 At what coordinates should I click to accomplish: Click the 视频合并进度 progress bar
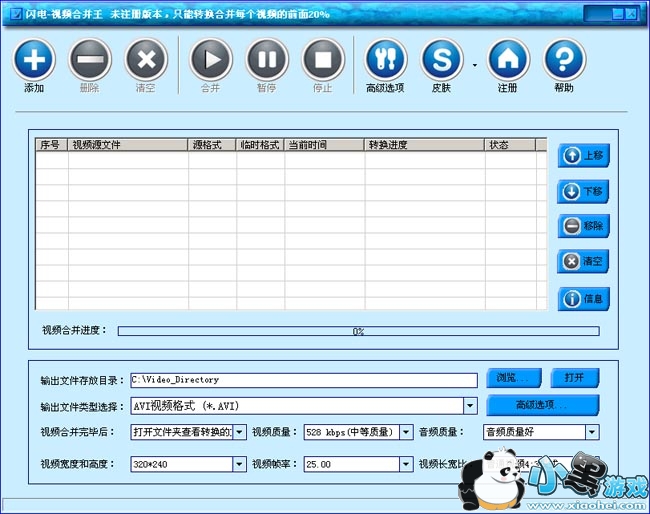click(358, 331)
